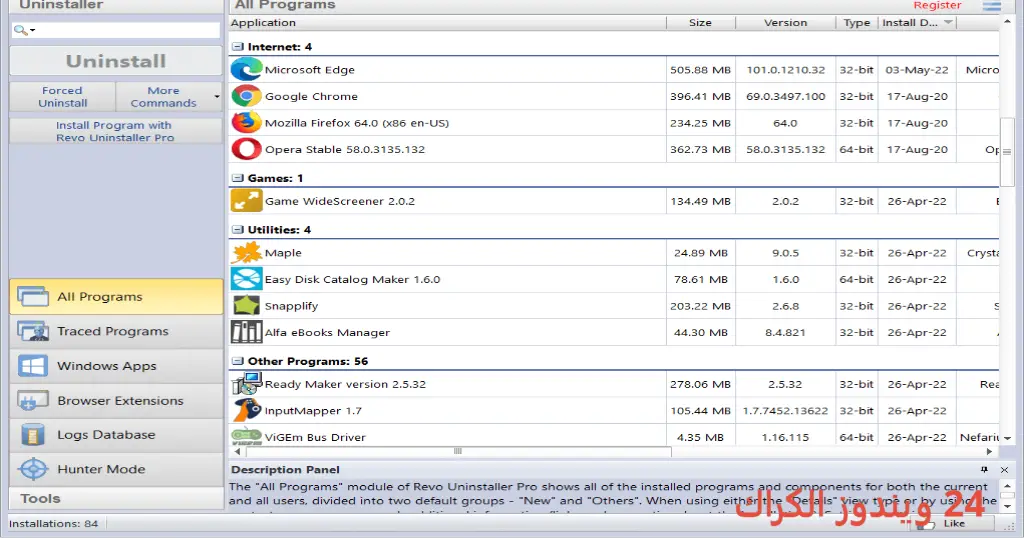Click the Easy Disk Catalog Maker icon
The width and height of the screenshot is (1024, 538).
pyautogui.click(x=246, y=279)
